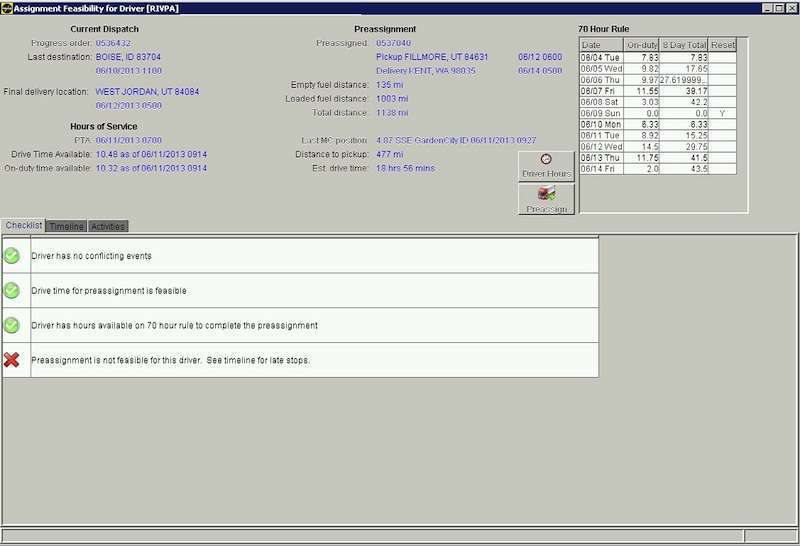Click on-duty 11.75 cell for 06/13 Thu

pyautogui.click(x=641, y=158)
